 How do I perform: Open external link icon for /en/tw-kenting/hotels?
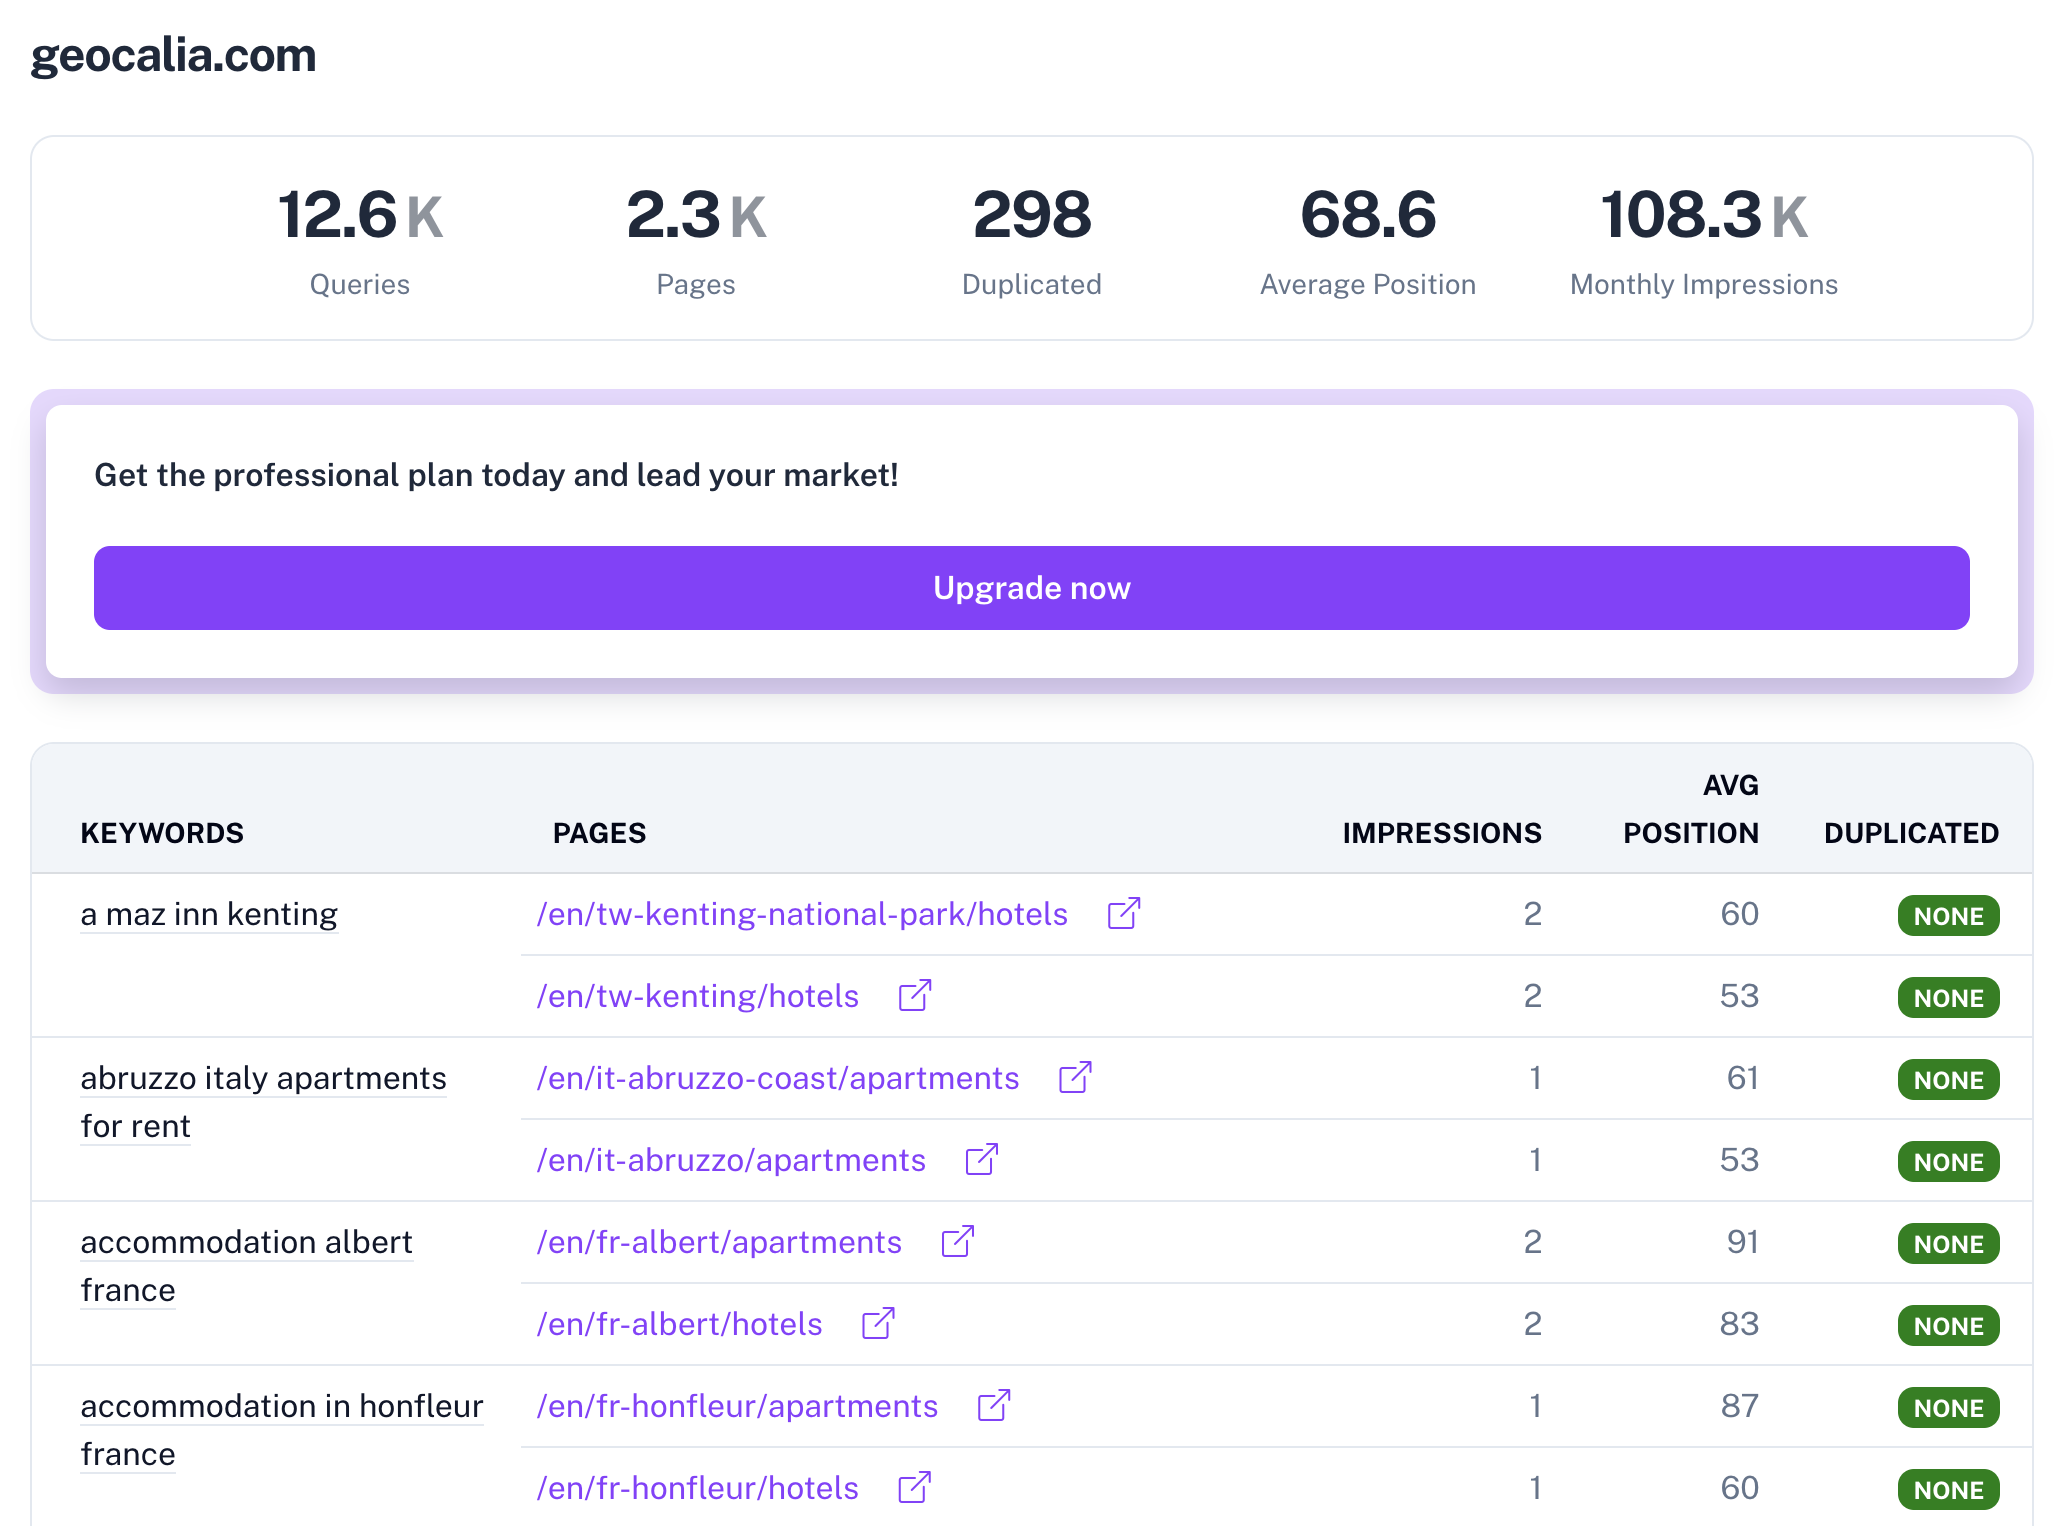[915, 995]
